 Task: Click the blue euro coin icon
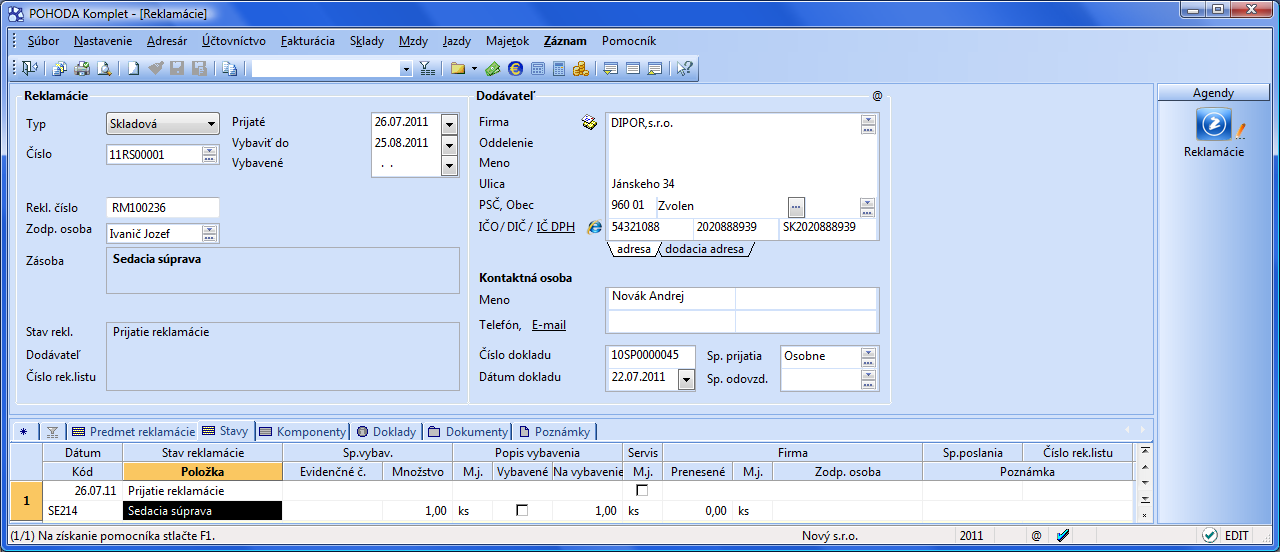click(x=515, y=69)
